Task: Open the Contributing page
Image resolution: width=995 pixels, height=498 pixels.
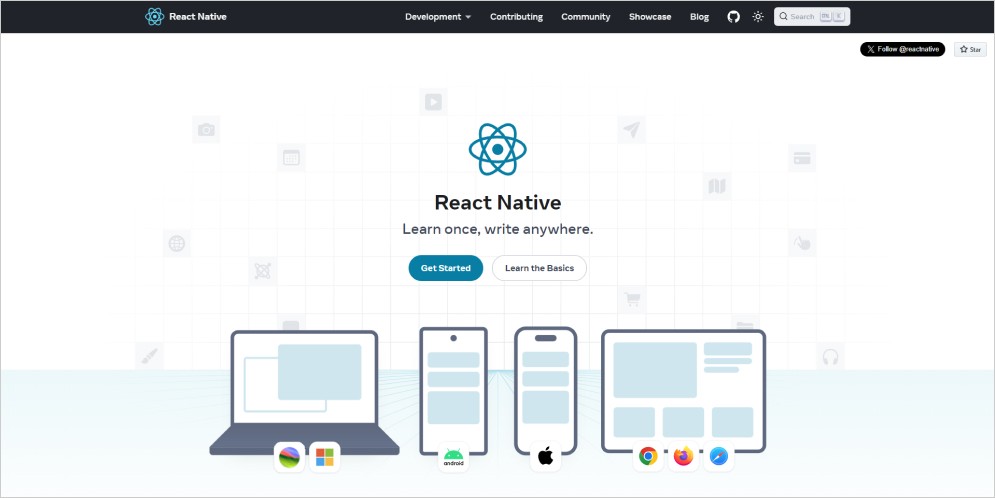Action: [x=517, y=16]
